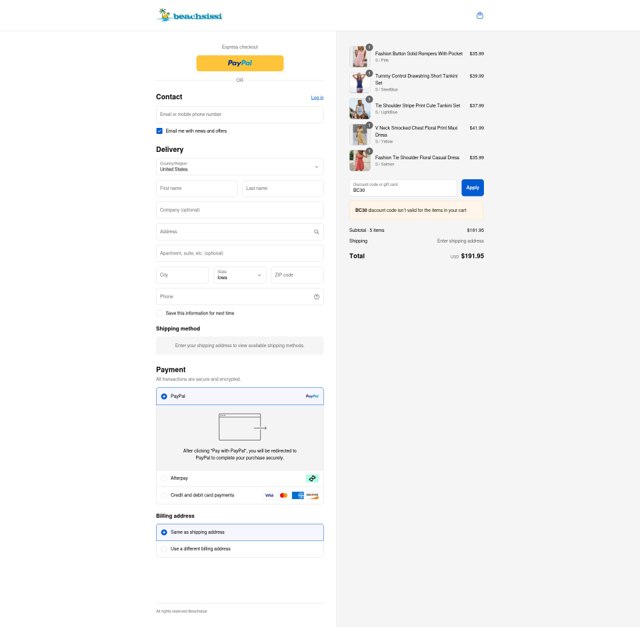The height and width of the screenshot is (627, 640).
Task: Focus the Email or mobile phone field
Action: point(240,114)
